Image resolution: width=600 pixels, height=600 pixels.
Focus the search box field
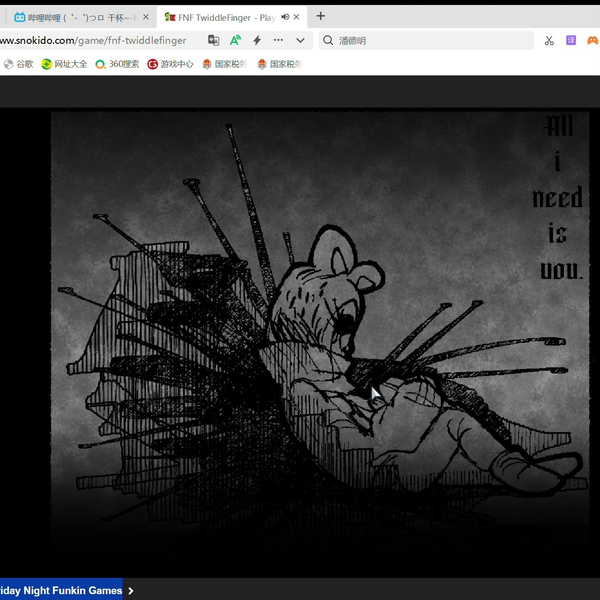[426, 41]
